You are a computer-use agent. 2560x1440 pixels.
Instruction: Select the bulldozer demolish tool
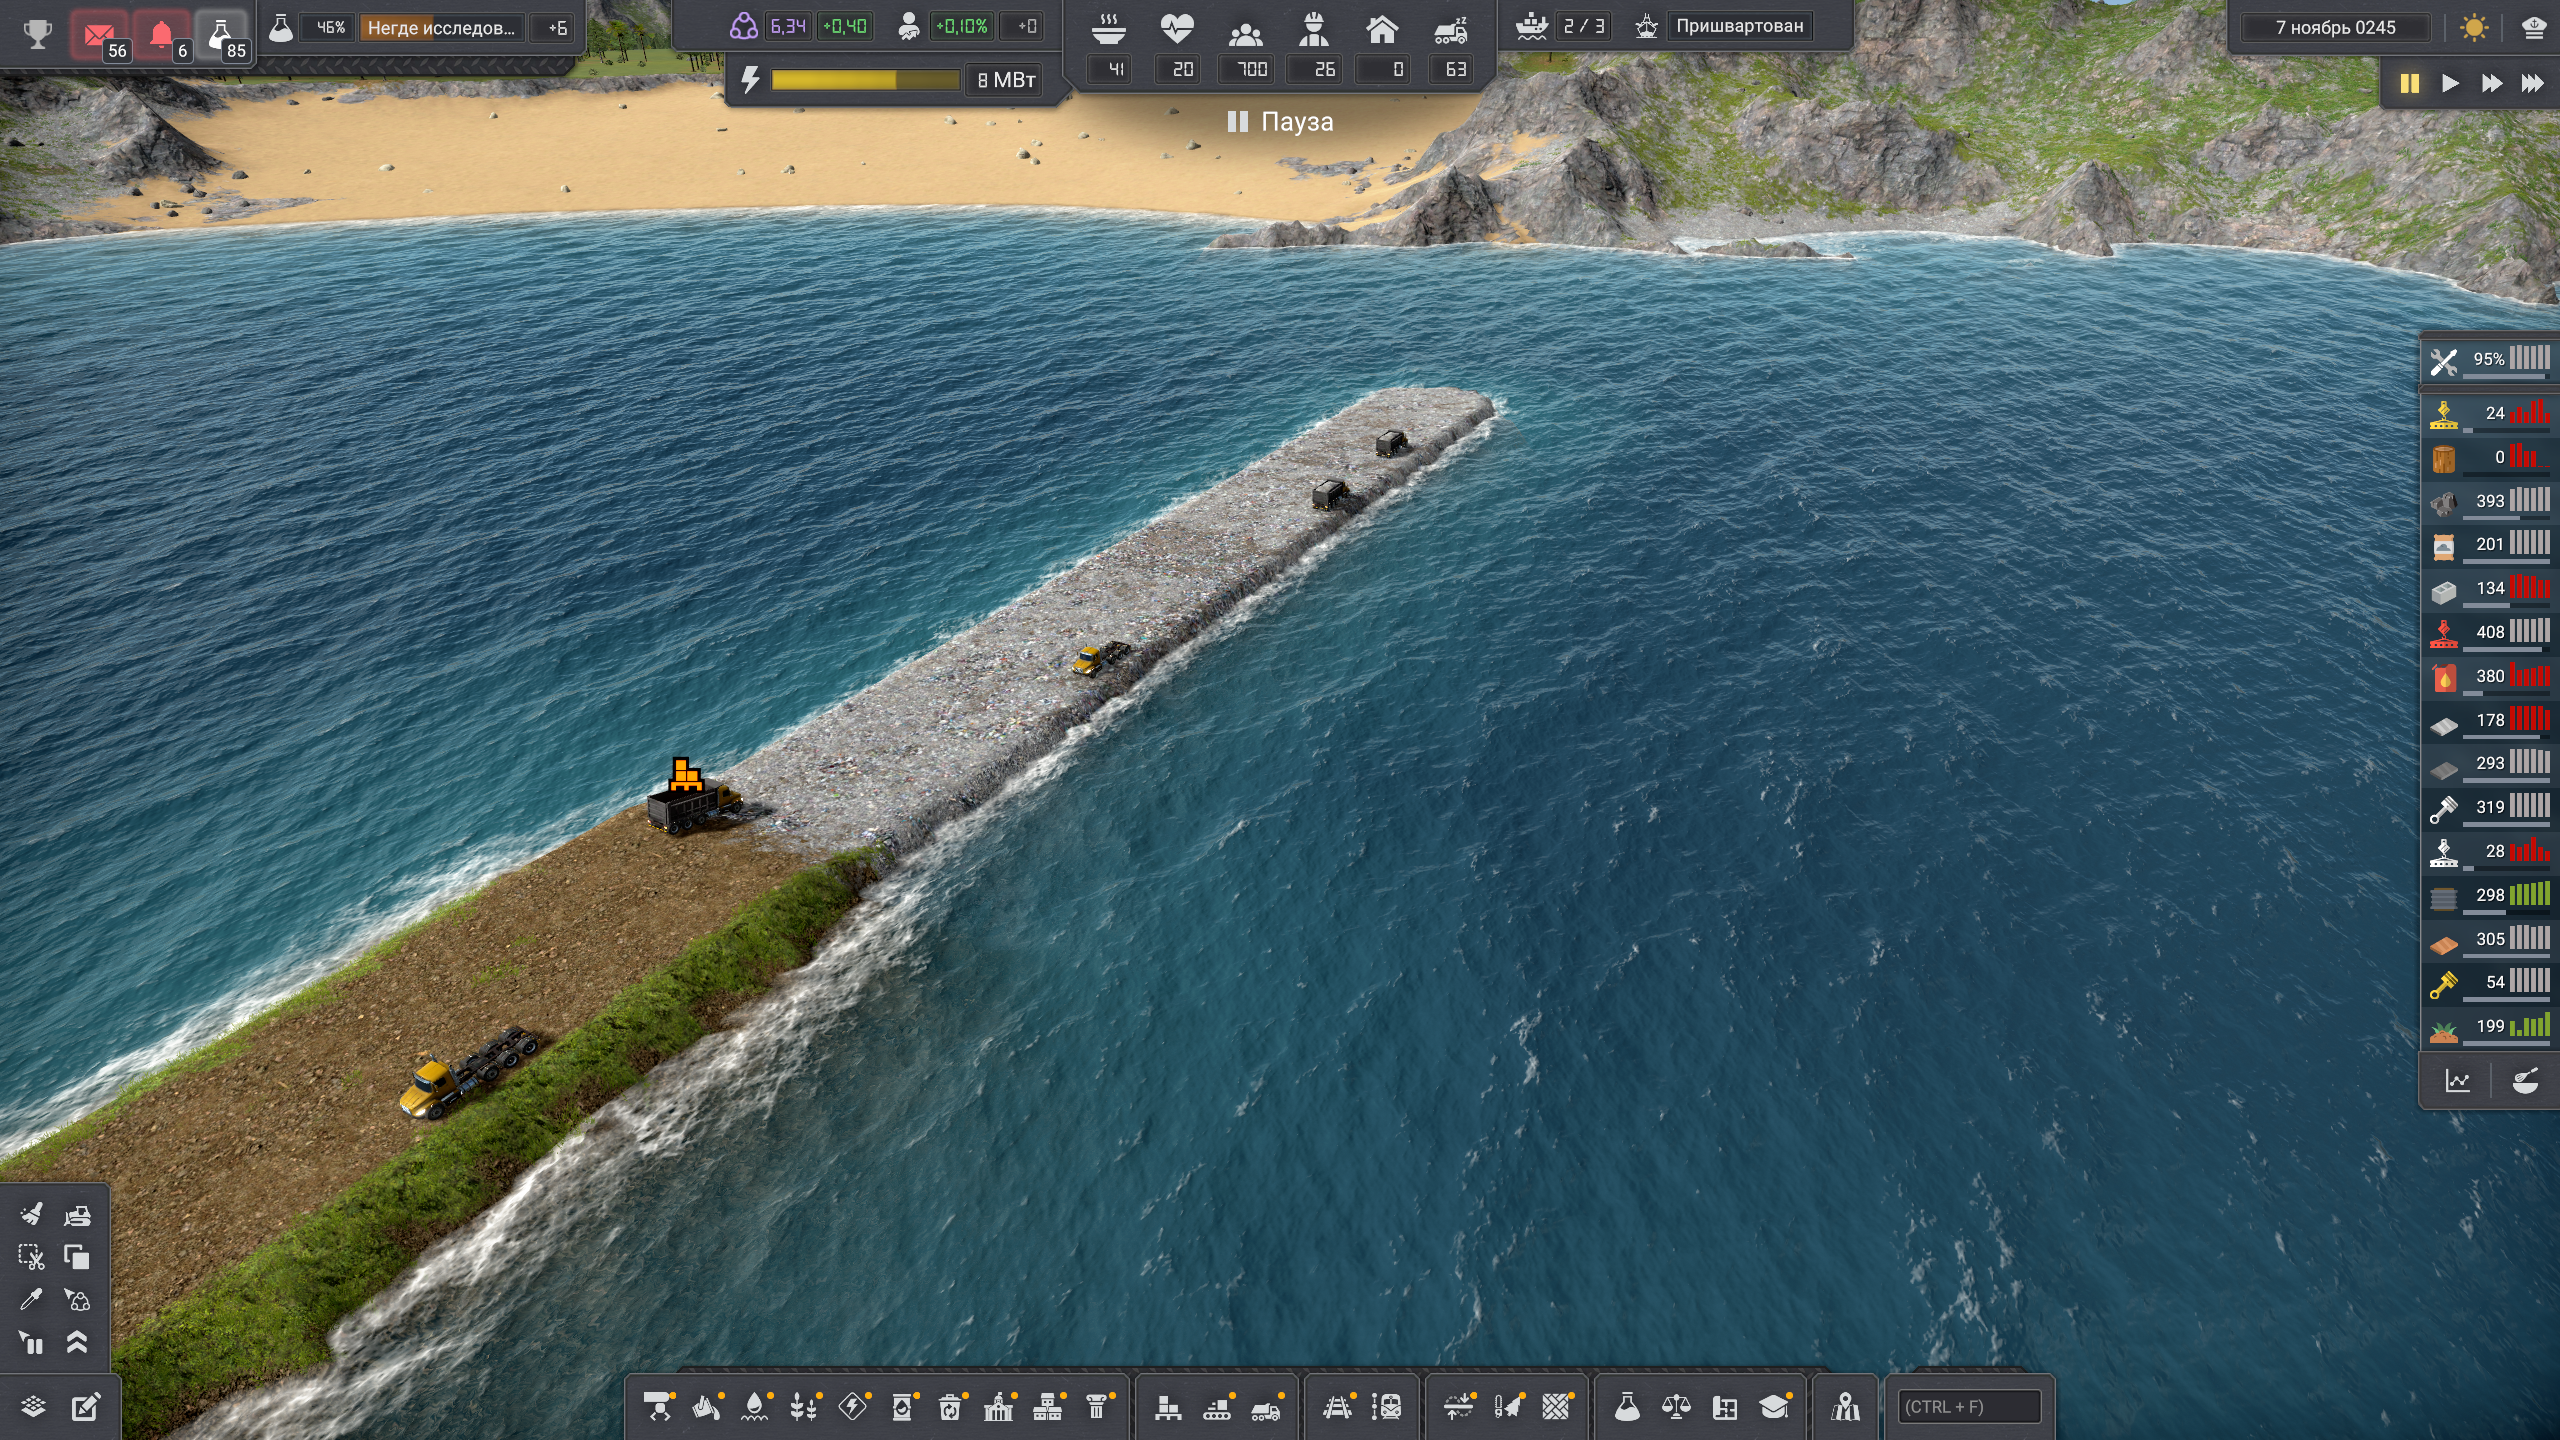[77, 1215]
